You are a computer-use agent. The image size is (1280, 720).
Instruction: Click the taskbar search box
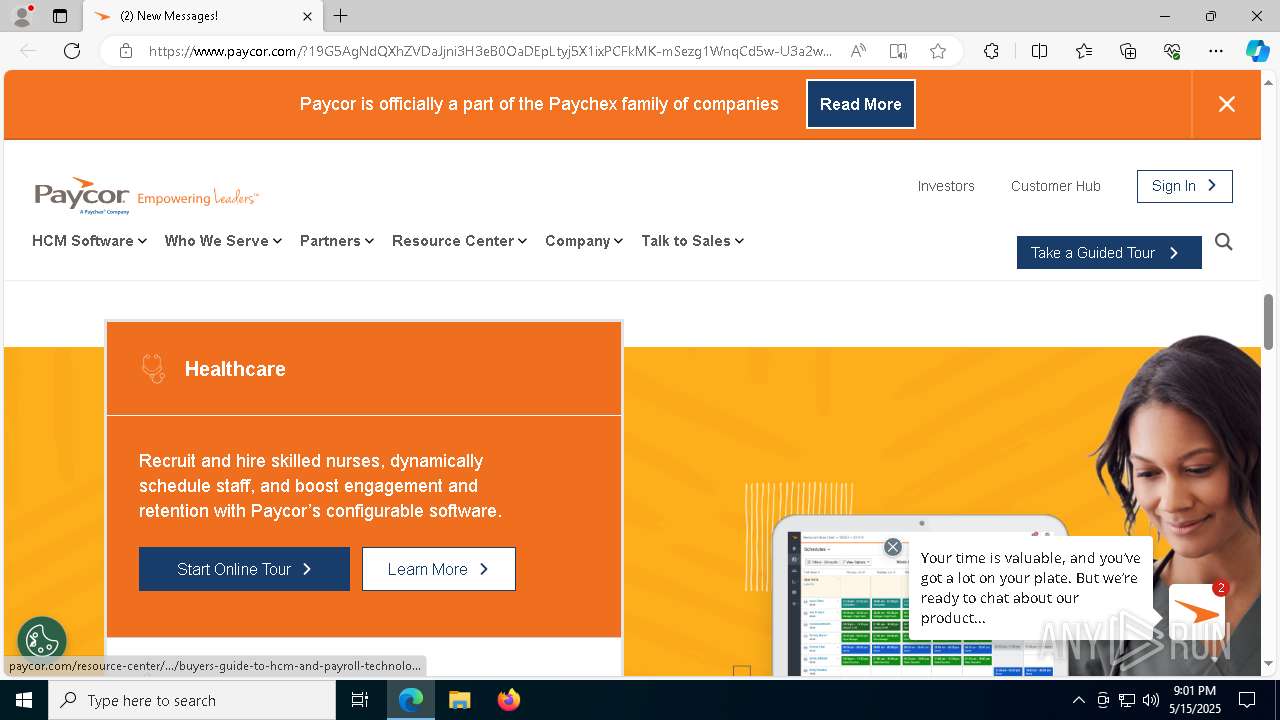click(x=192, y=700)
